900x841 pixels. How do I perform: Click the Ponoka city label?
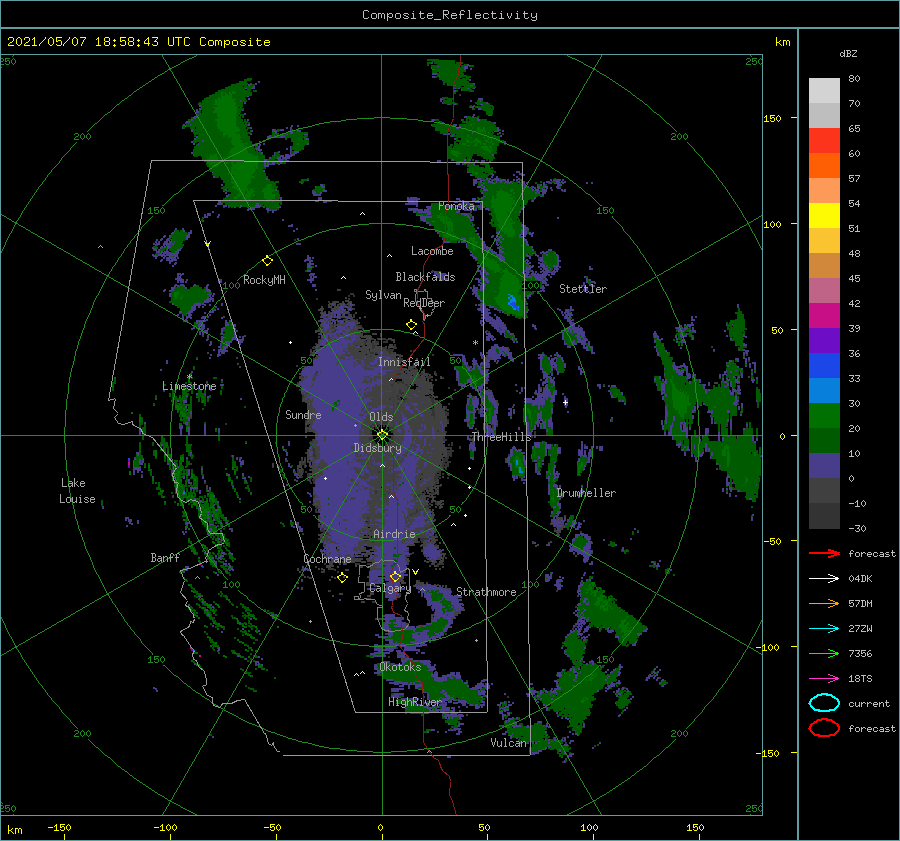[456, 206]
